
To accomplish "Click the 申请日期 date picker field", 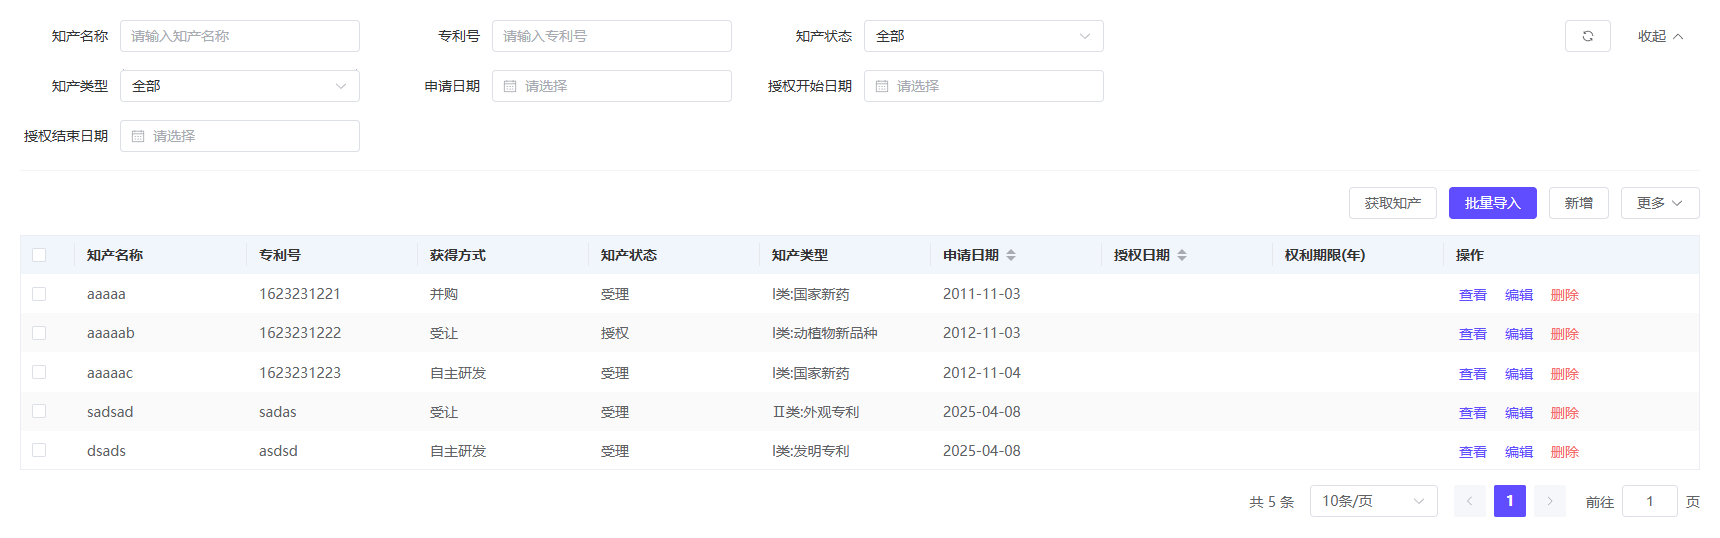I will coord(612,86).
